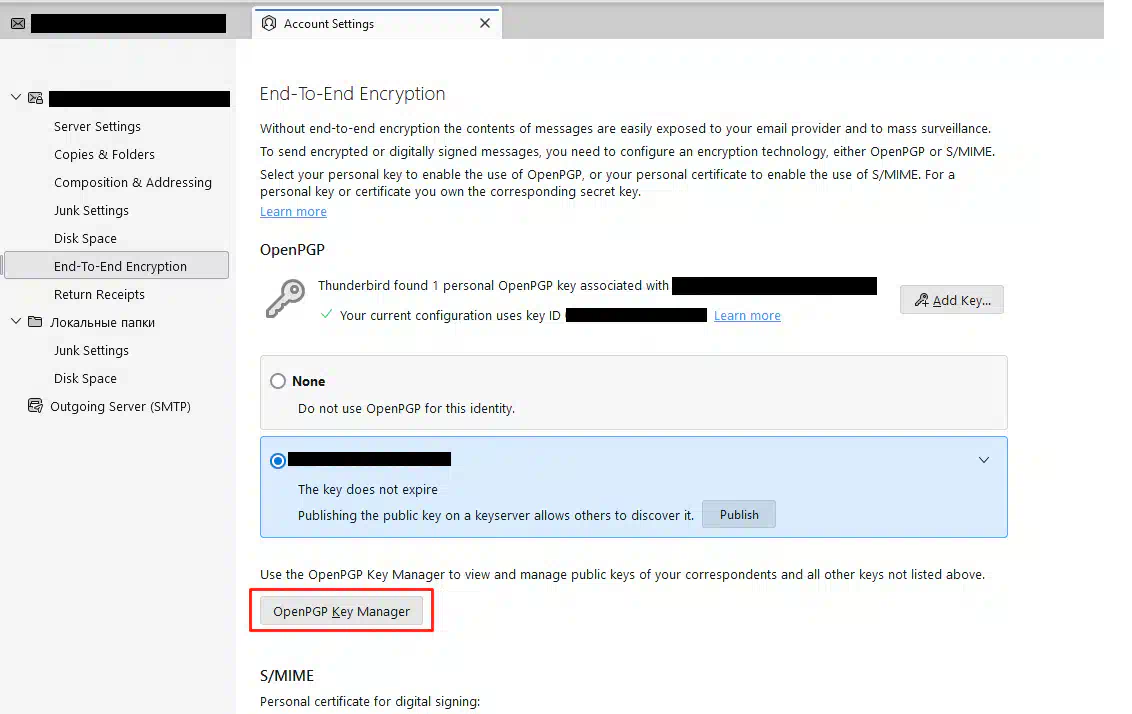The height and width of the screenshot is (714, 1132).
Task: Click 'The key does not expire' text
Action: [367, 489]
